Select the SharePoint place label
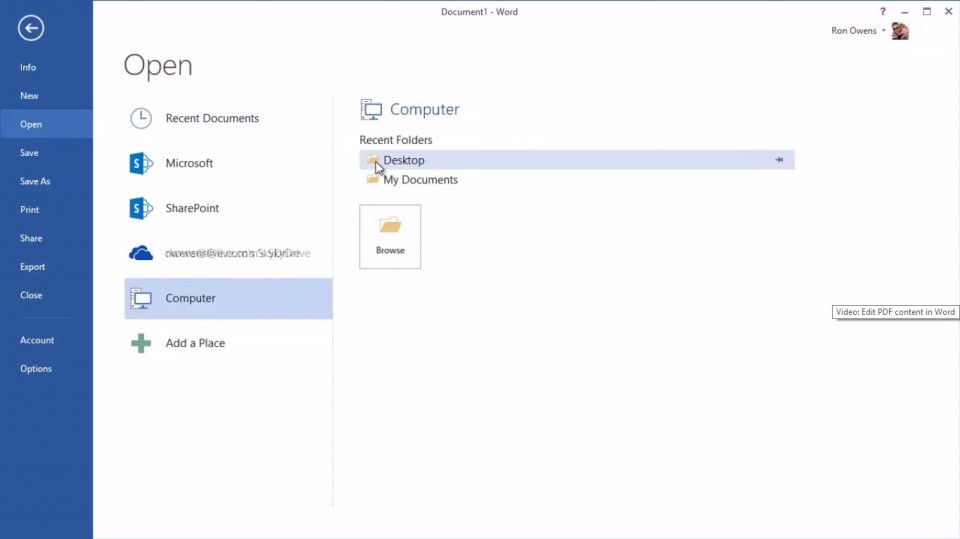960x539 pixels. pos(192,208)
